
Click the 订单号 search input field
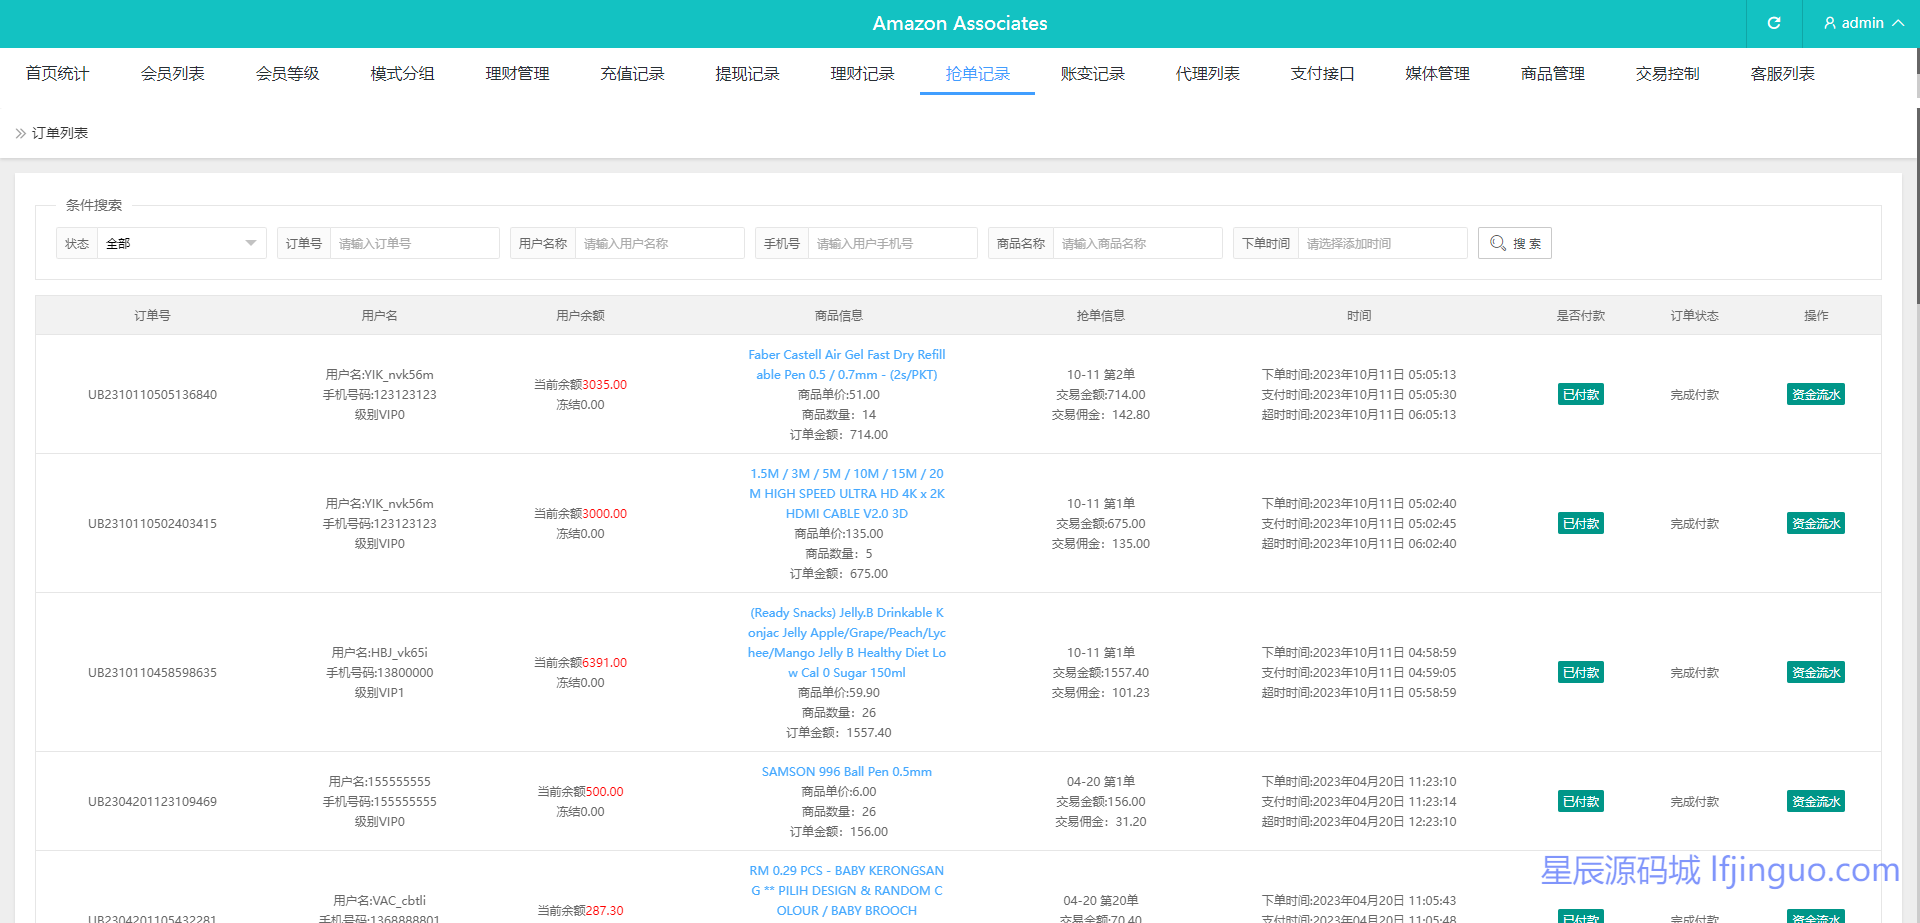[413, 243]
